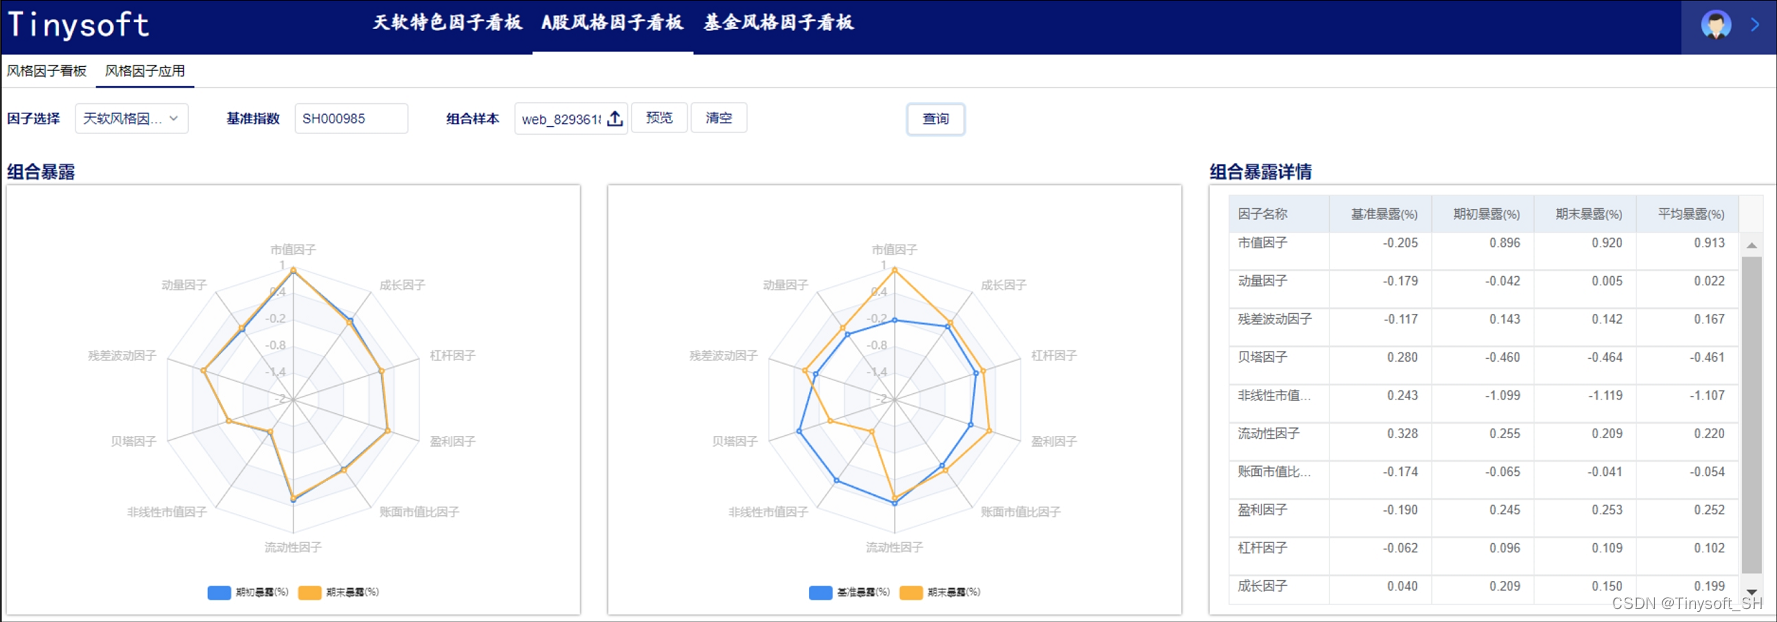The image size is (1777, 622).
Task: Select the 流动性因子 table row name
Action: (x=1269, y=433)
